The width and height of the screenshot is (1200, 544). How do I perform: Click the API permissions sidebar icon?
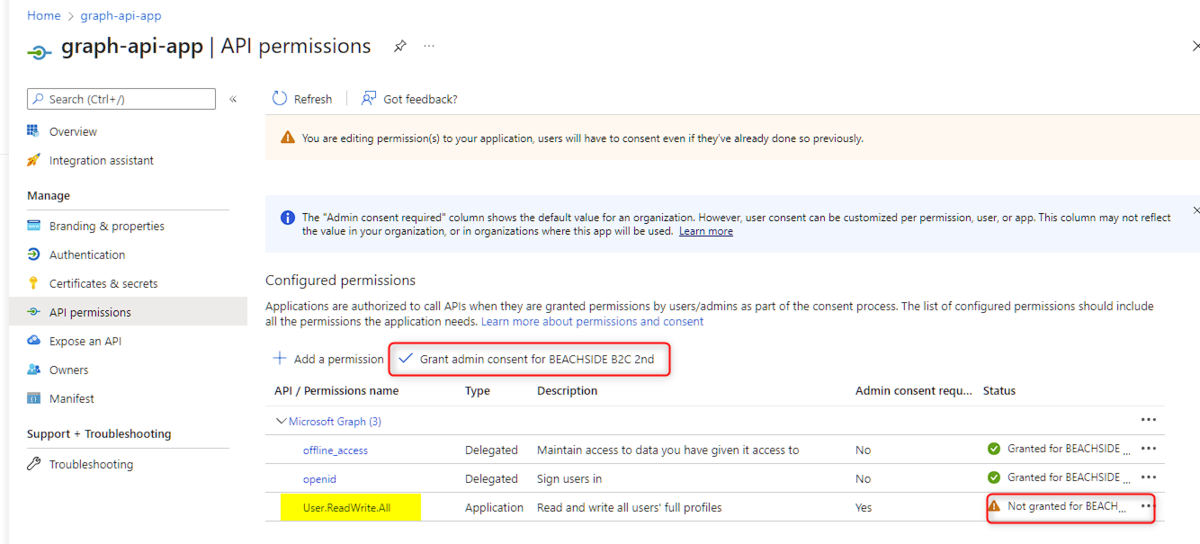tap(33, 312)
